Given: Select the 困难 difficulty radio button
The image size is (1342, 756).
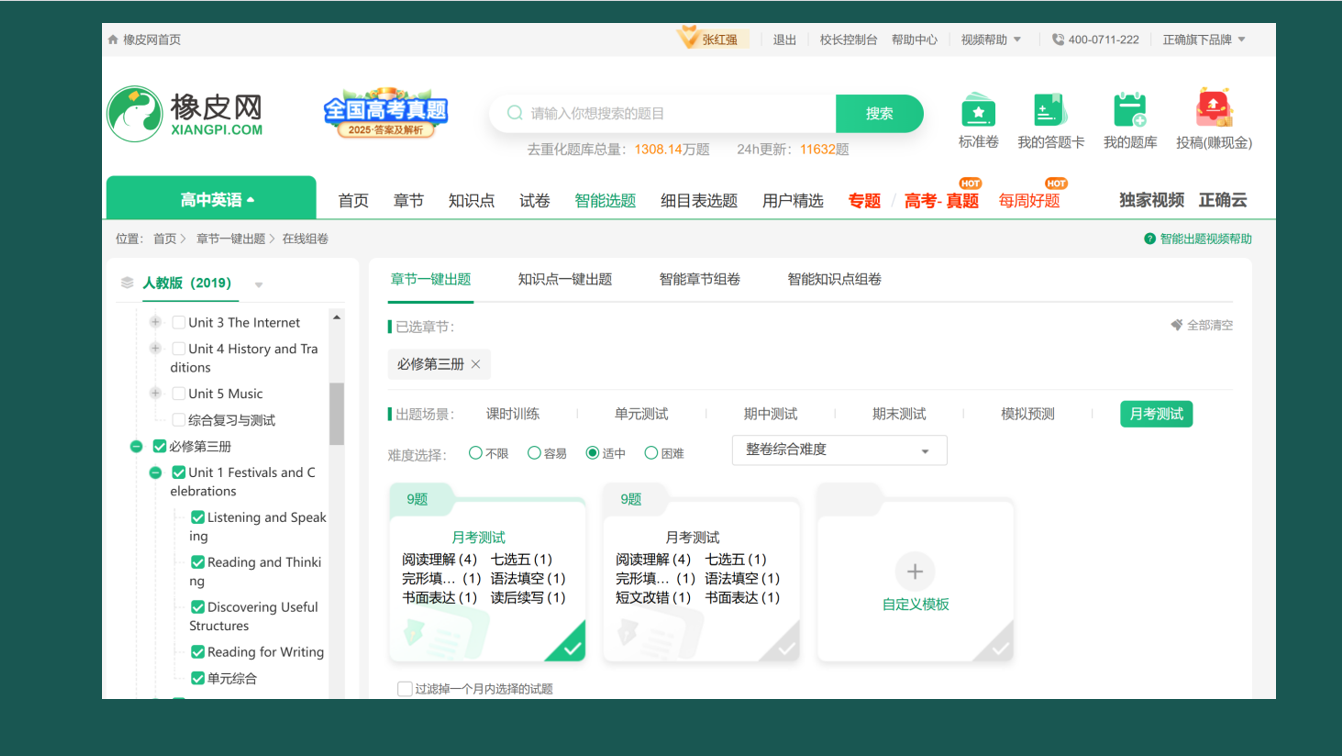Looking at the screenshot, I should (651, 453).
